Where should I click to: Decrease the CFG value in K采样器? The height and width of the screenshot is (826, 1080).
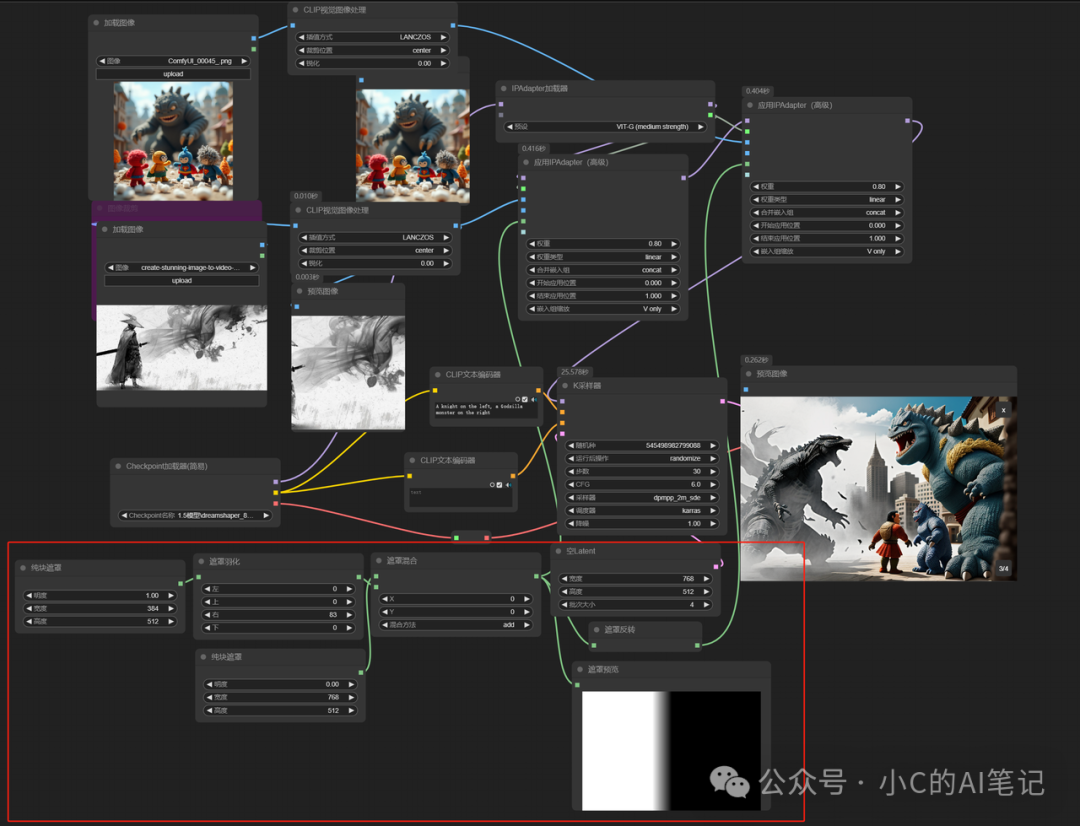click(571, 484)
